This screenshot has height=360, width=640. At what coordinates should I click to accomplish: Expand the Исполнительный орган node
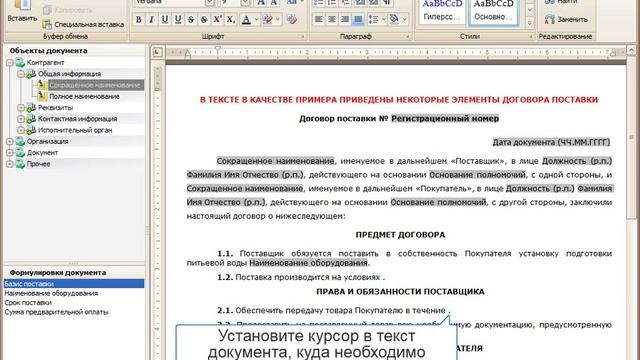pyautogui.click(x=21, y=130)
